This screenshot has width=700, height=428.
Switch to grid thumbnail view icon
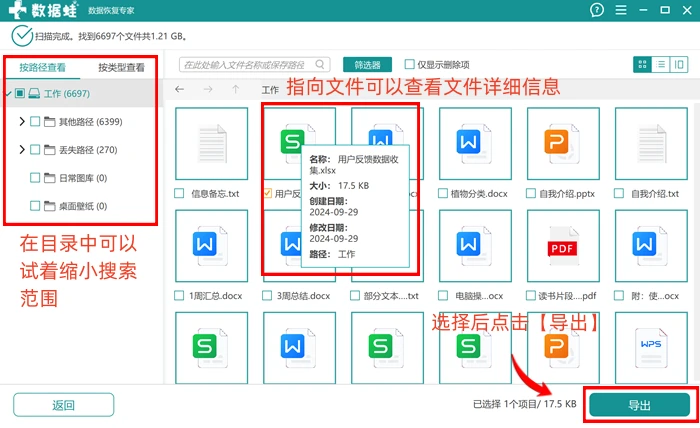tap(642, 65)
